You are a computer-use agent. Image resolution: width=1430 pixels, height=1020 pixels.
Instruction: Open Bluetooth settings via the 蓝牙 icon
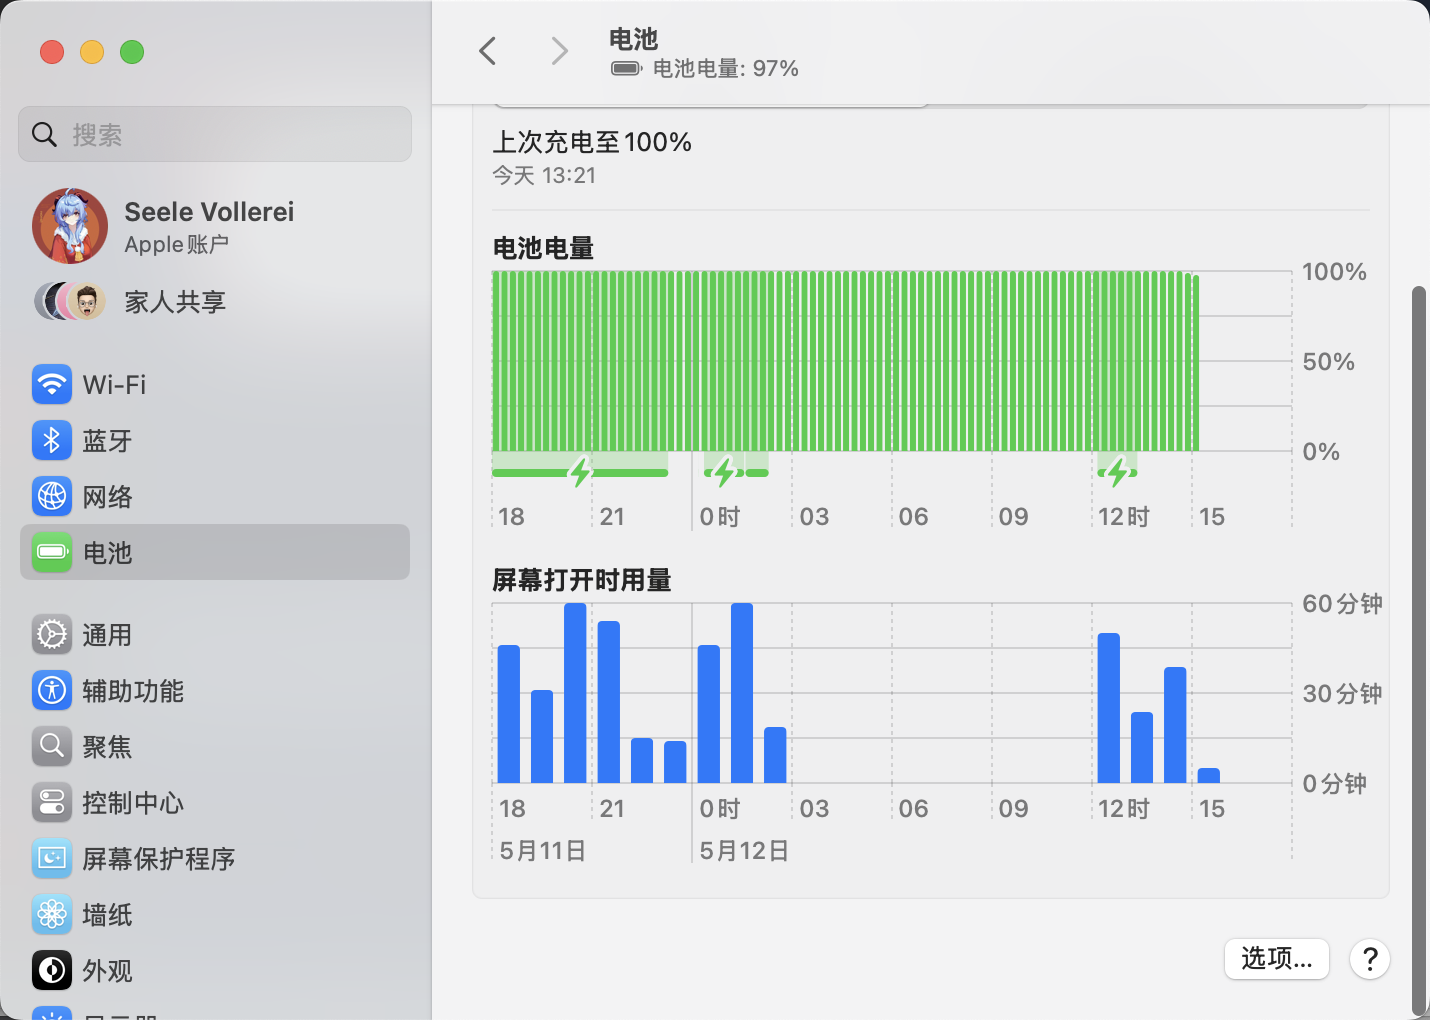[x=52, y=440]
